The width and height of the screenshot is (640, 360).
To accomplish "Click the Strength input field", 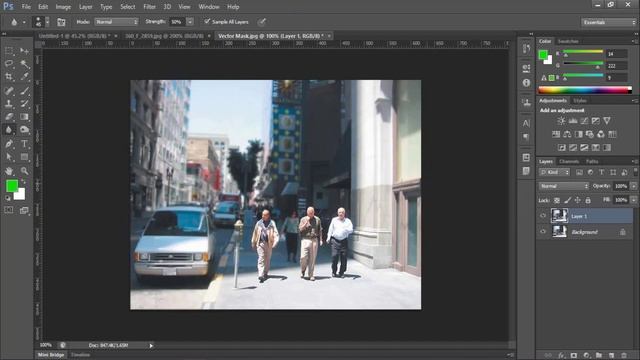I will point(177,22).
